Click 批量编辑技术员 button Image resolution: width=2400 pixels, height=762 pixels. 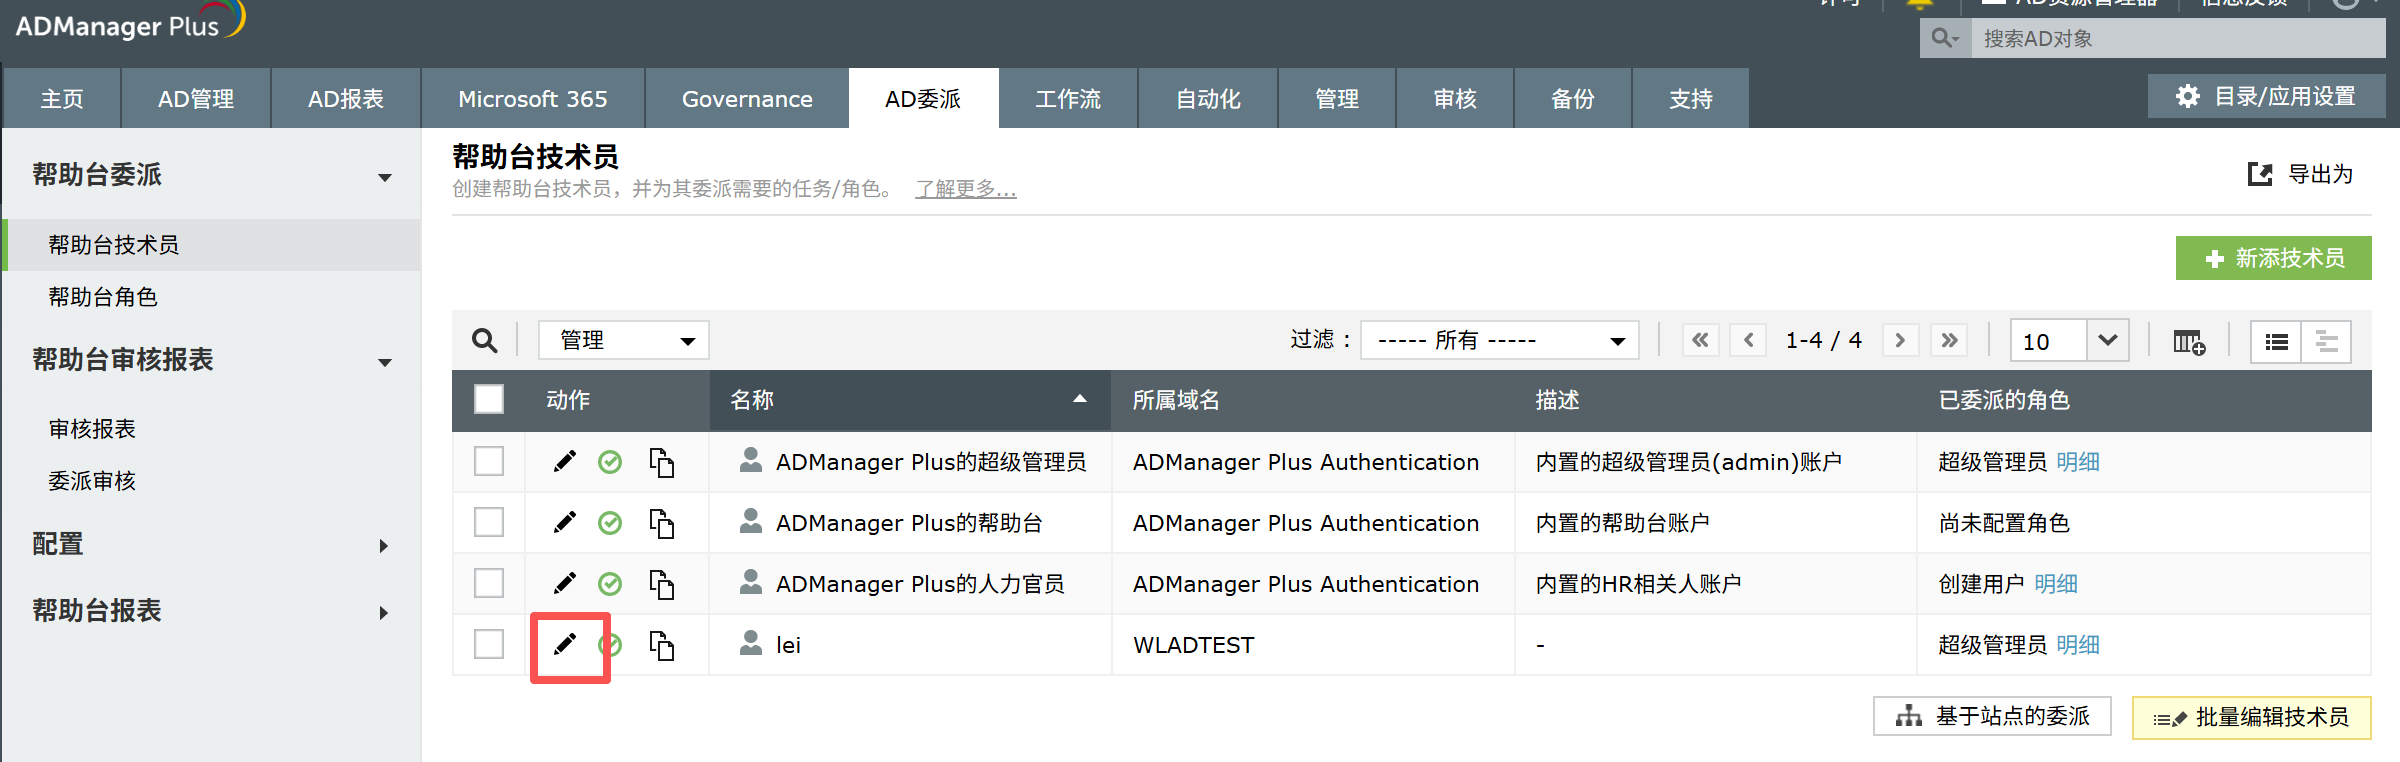[2251, 717]
